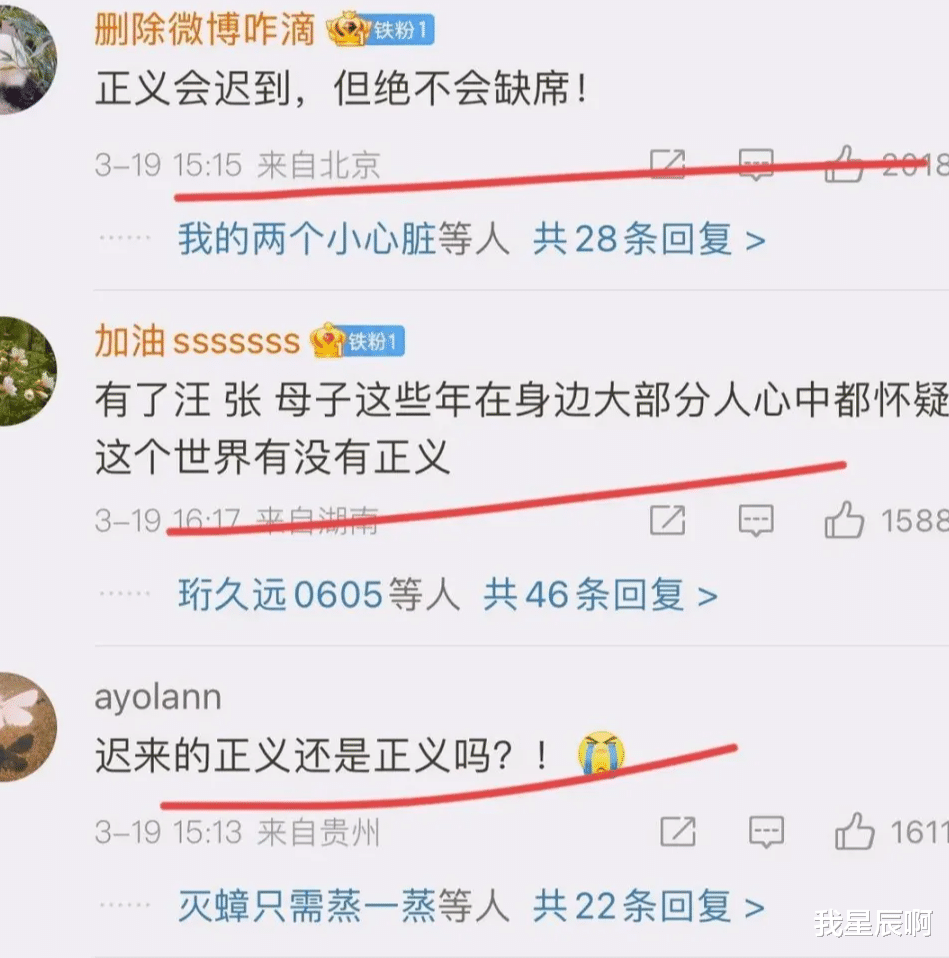949x958 pixels.
Task: Repost the comment from 北京
Action: (x=667, y=164)
